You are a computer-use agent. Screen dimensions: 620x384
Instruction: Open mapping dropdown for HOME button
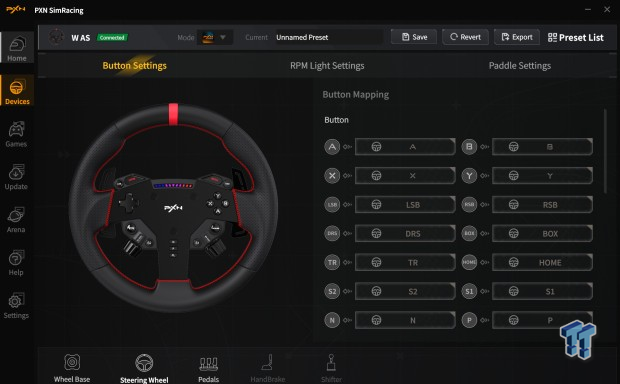coord(542,262)
